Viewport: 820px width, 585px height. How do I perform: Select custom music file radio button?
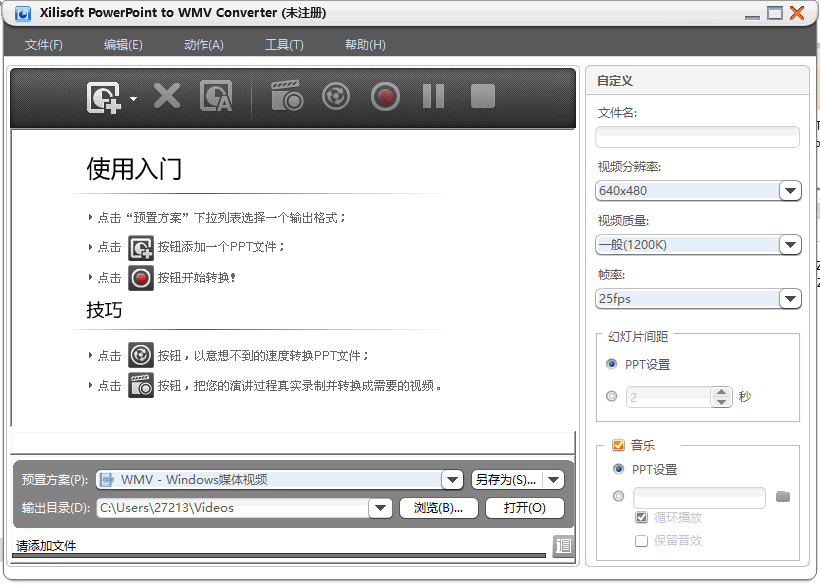pyautogui.click(x=618, y=496)
